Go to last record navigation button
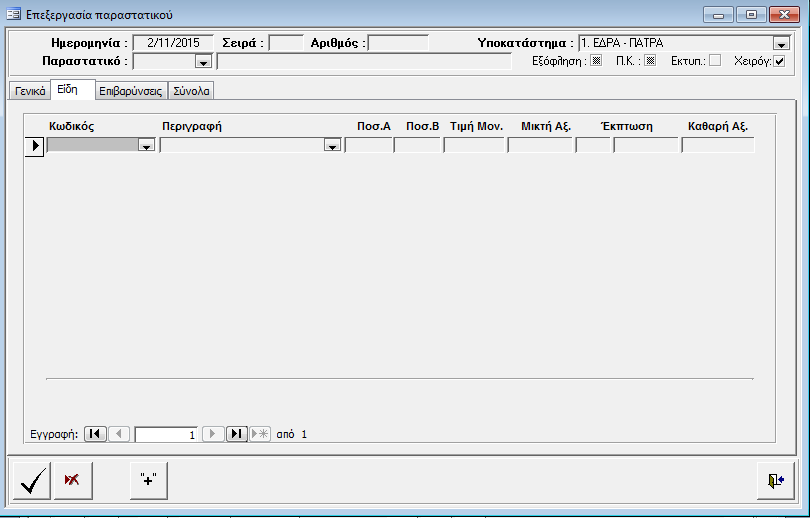This screenshot has height=518, width=810. 237,434
